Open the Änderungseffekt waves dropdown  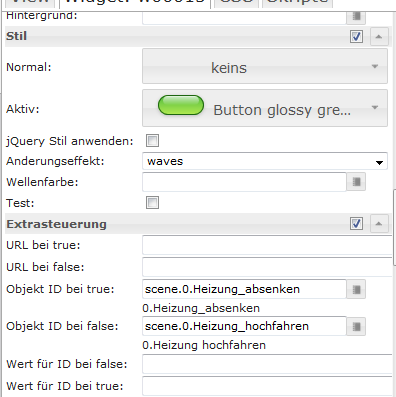(265, 161)
